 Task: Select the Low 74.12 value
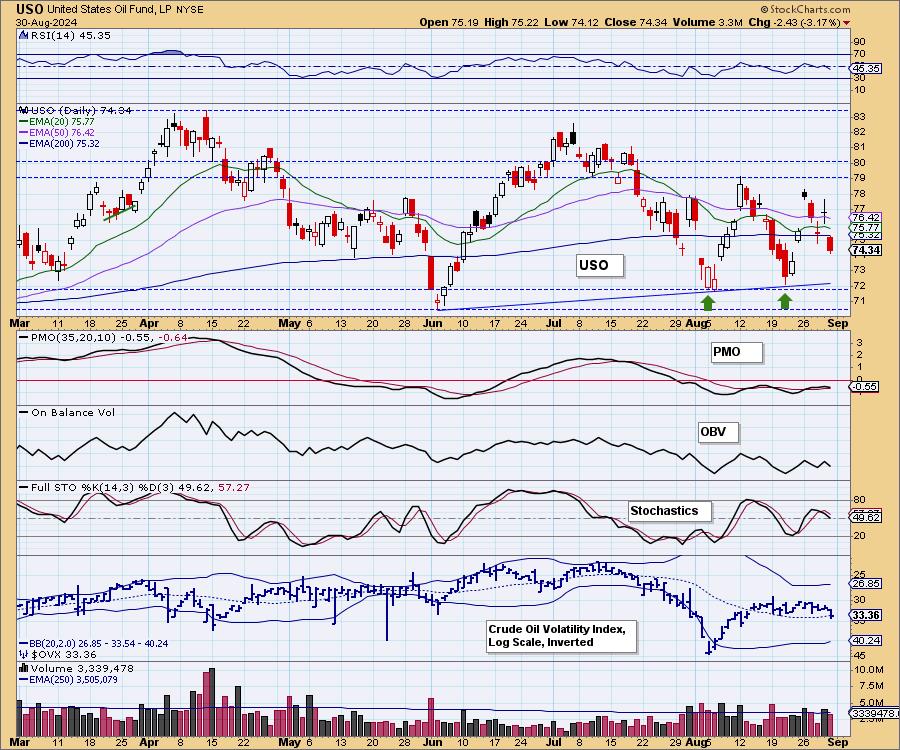coord(571,22)
